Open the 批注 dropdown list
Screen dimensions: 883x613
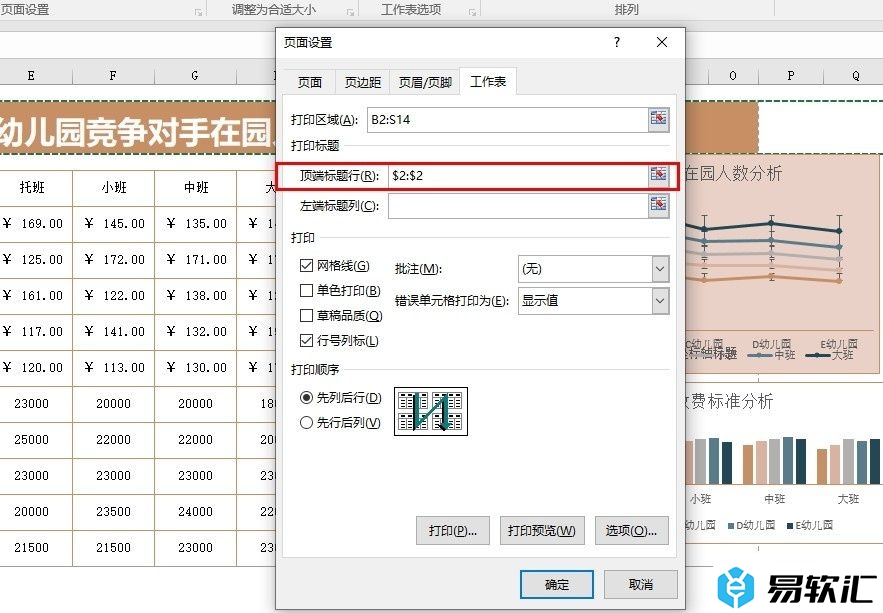[660, 269]
